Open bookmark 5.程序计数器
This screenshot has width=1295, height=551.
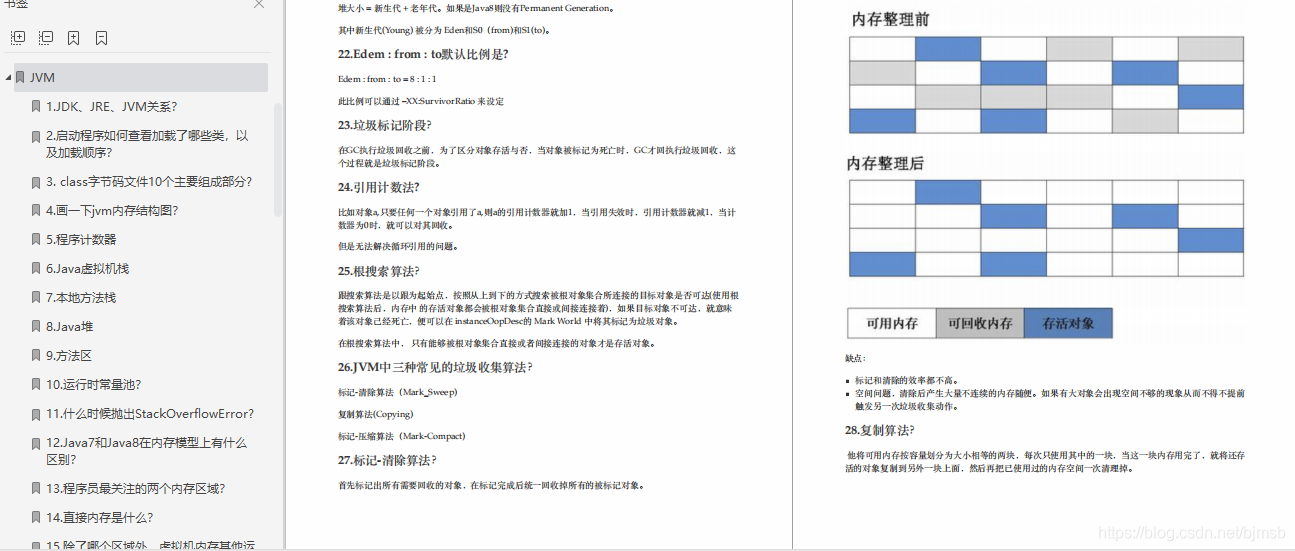coord(81,240)
